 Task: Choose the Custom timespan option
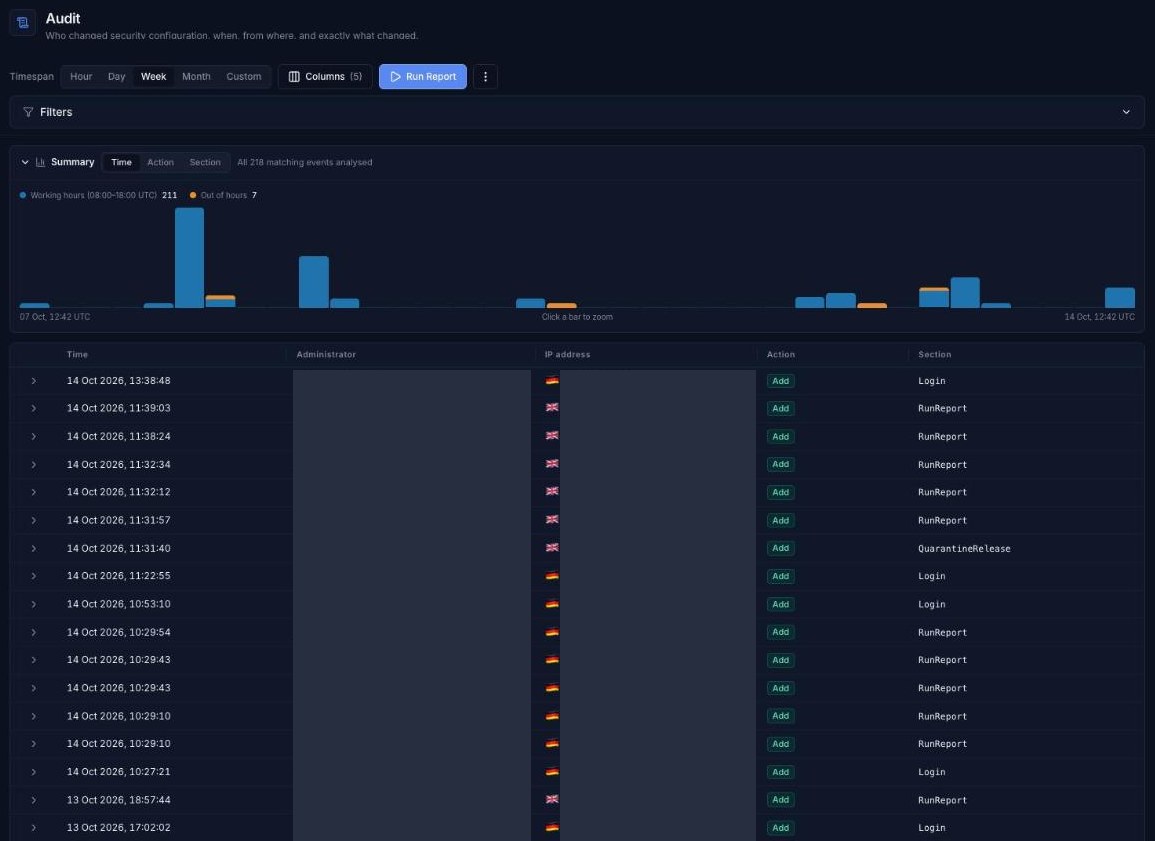coord(244,77)
